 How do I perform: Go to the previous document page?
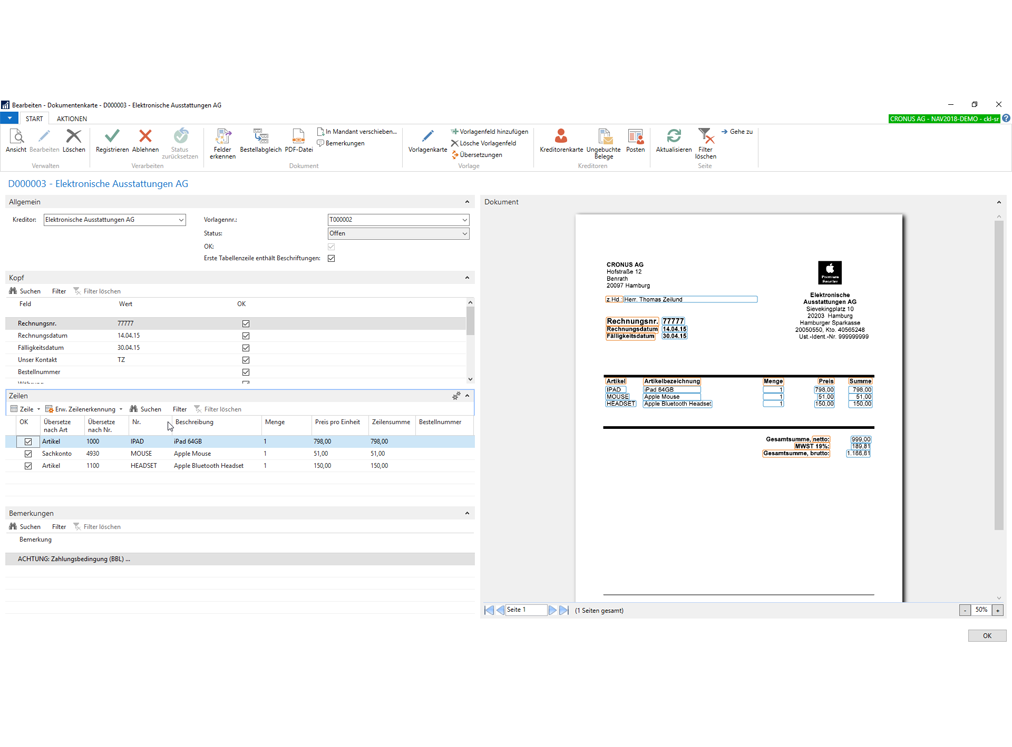pyautogui.click(x=500, y=610)
